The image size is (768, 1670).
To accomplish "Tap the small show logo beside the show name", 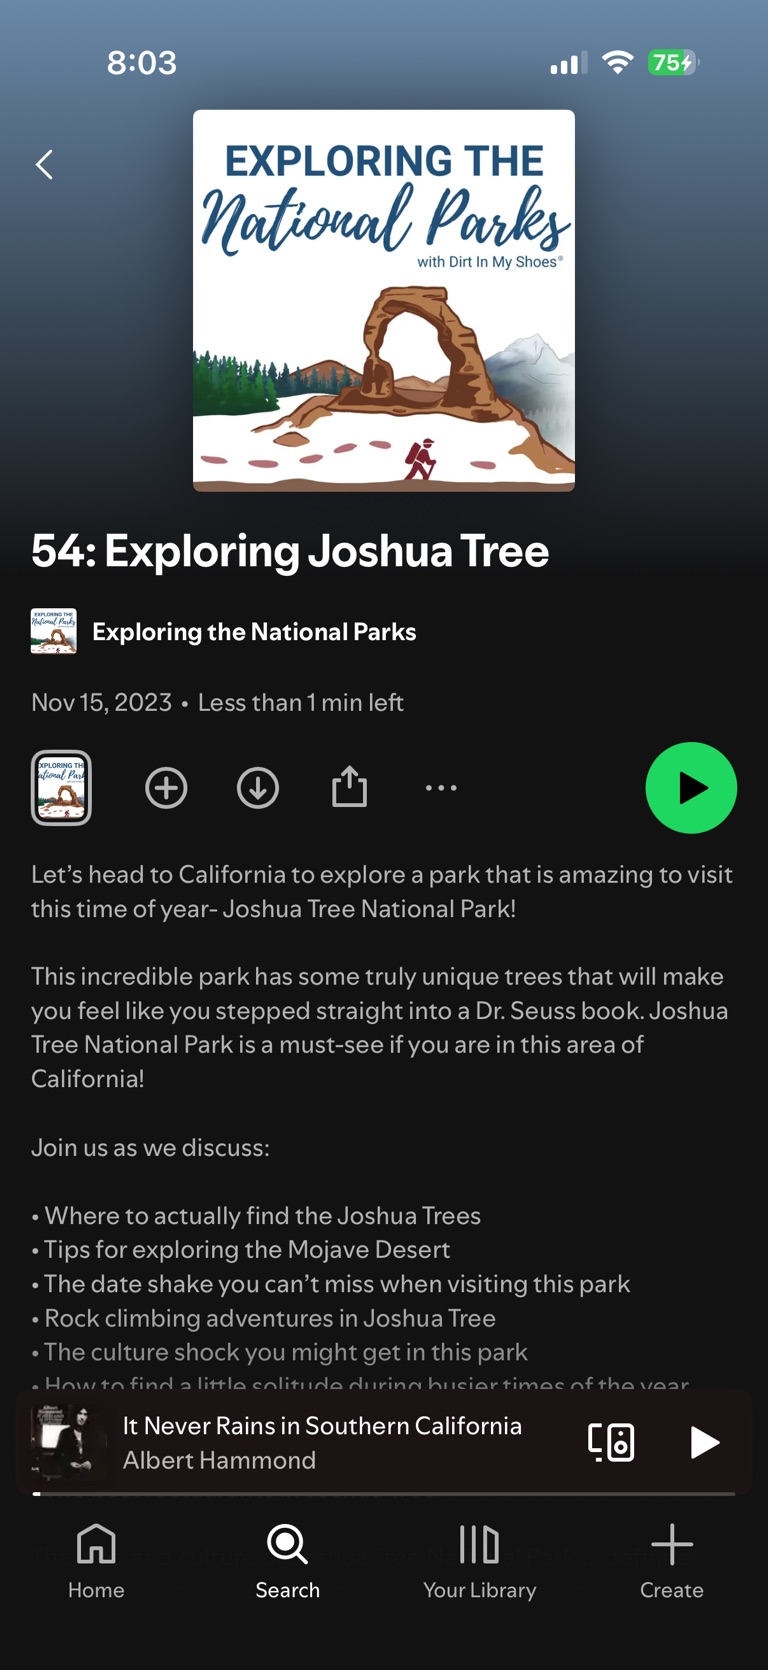I will pos(54,632).
